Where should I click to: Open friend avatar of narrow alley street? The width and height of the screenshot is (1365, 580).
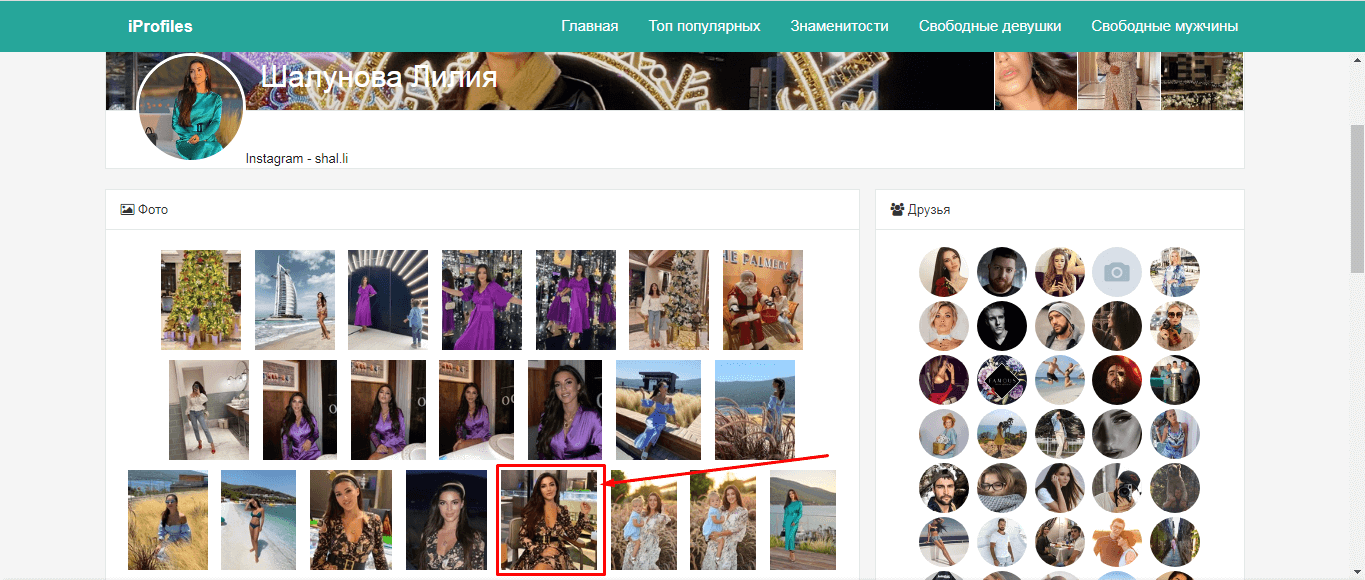pyautogui.click(x=1175, y=542)
